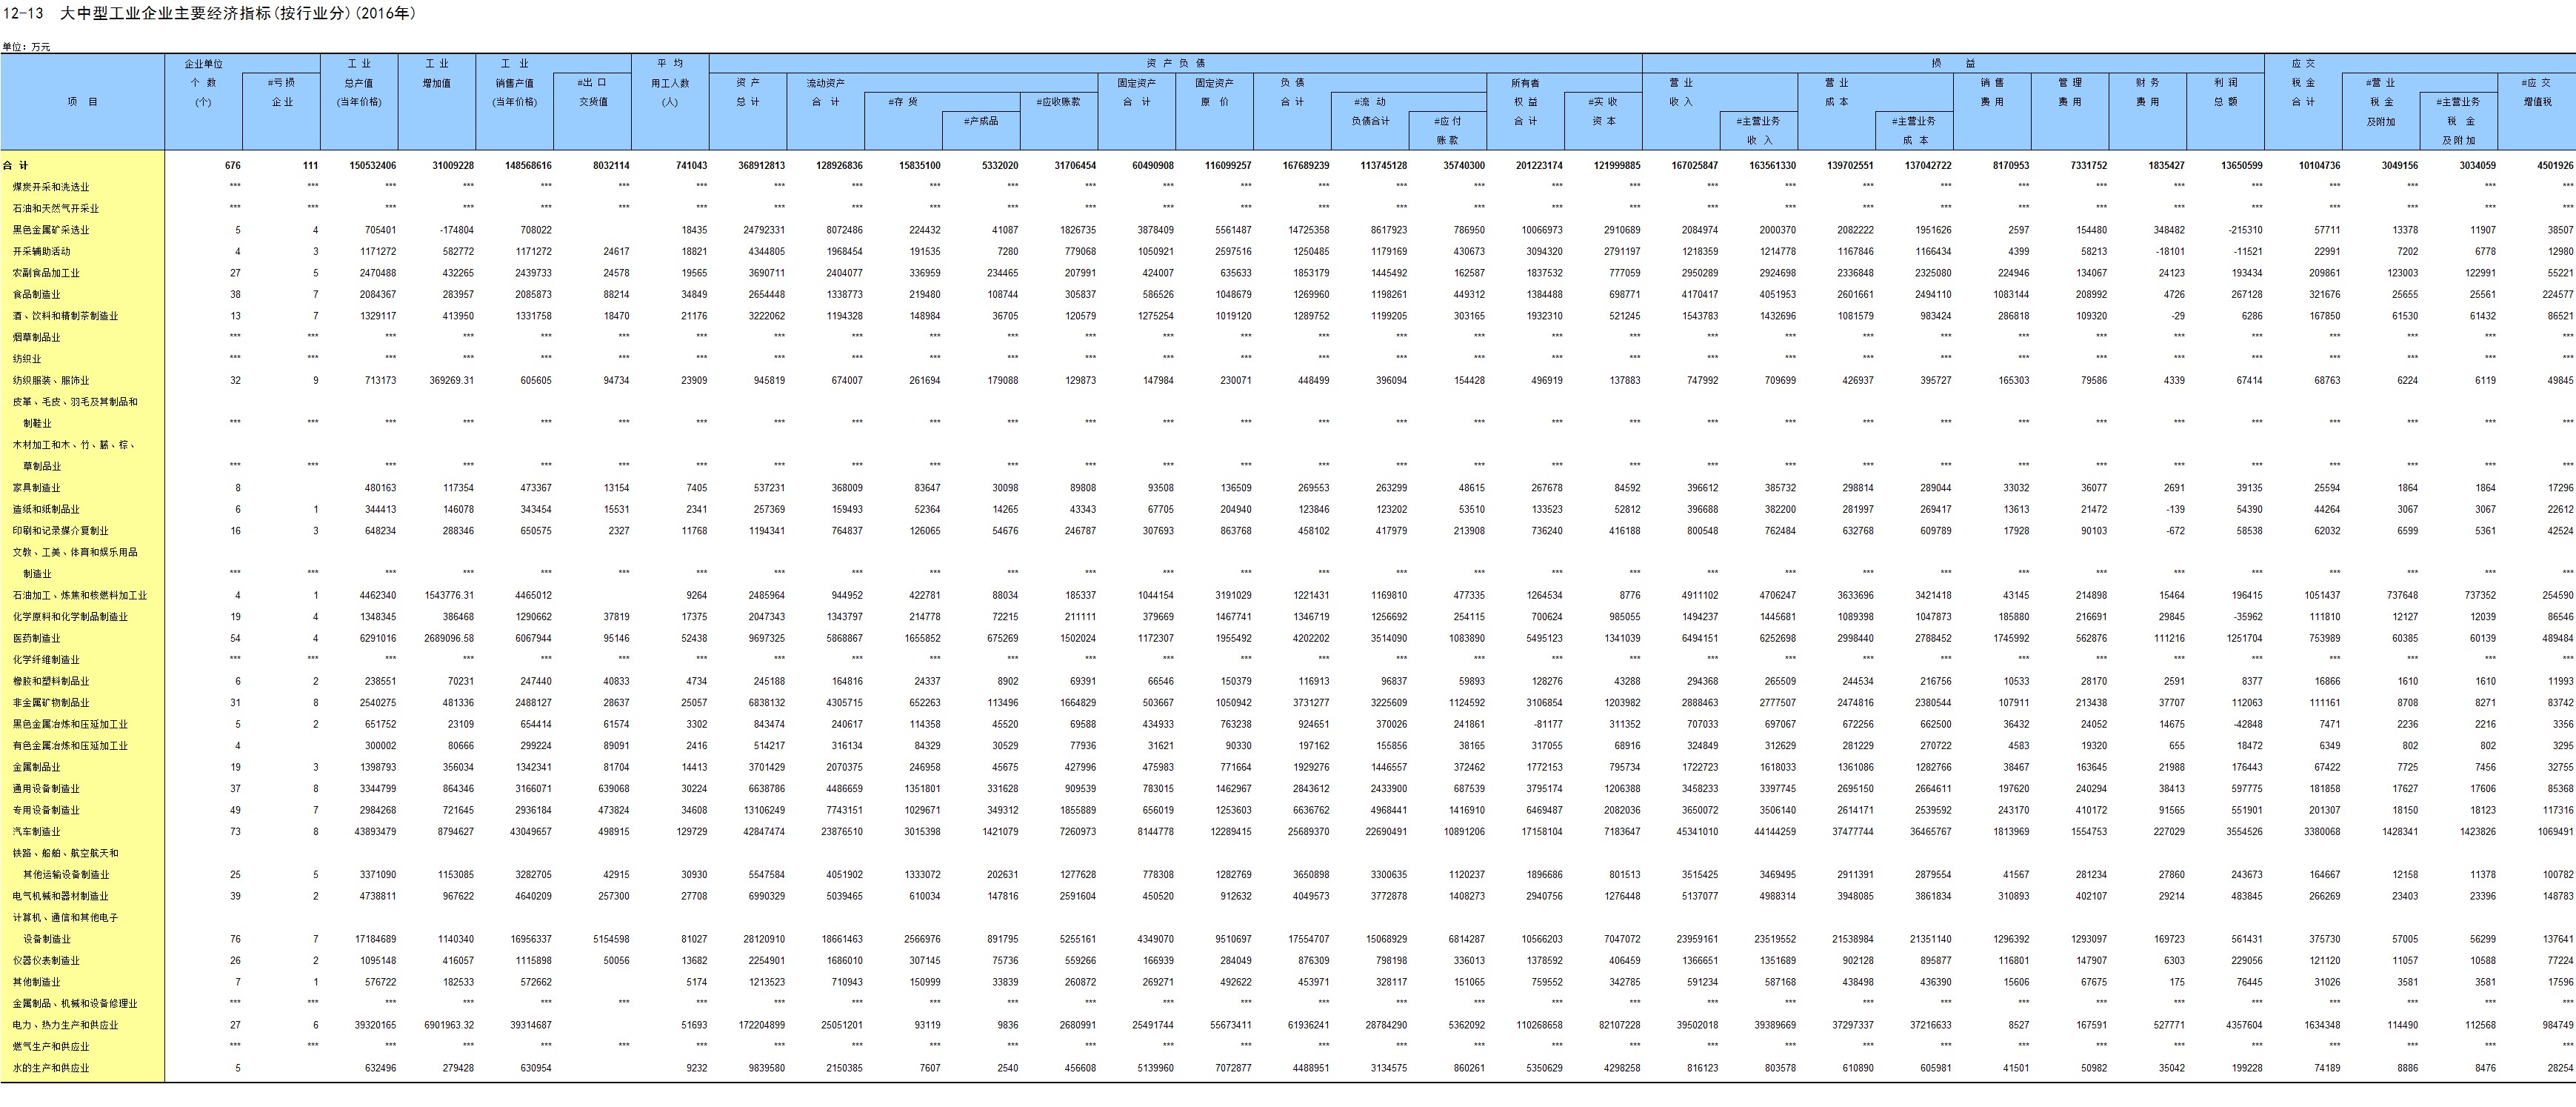Select the 合计 row label
The image size is (2576, 1107).
[16, 166]
